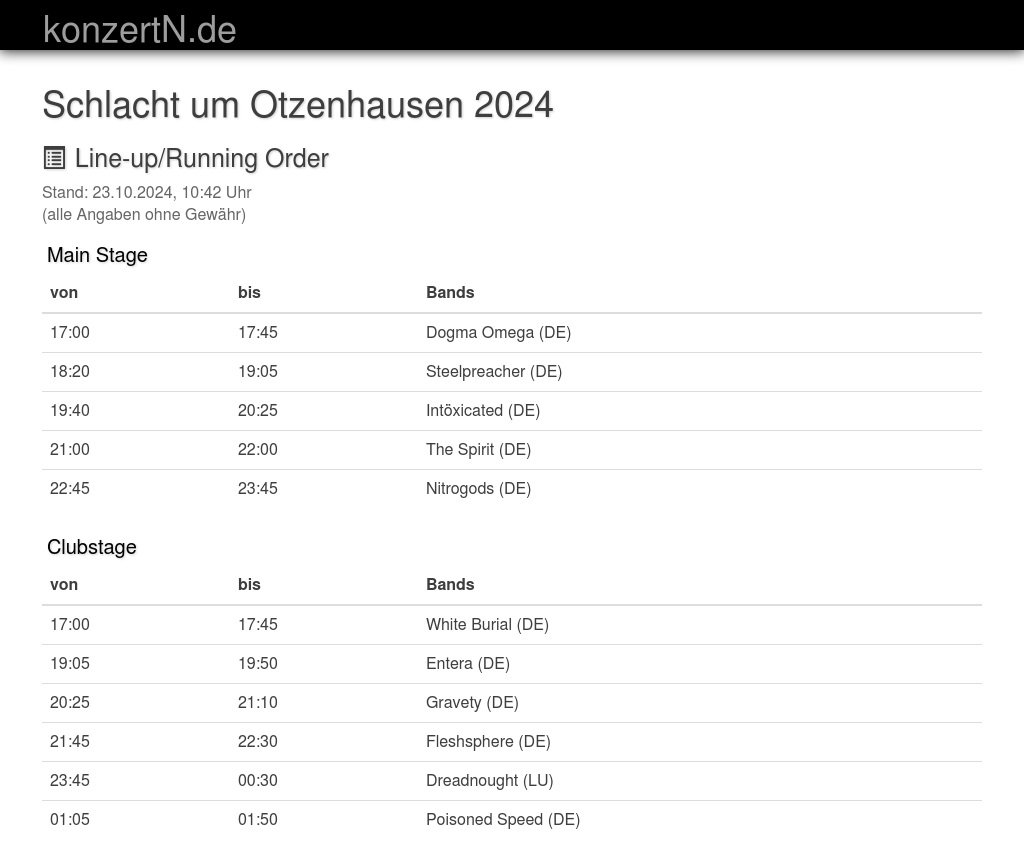Select Nitrogods (DE) in the table
This screenshot has height=859, width=1024.
478,488
